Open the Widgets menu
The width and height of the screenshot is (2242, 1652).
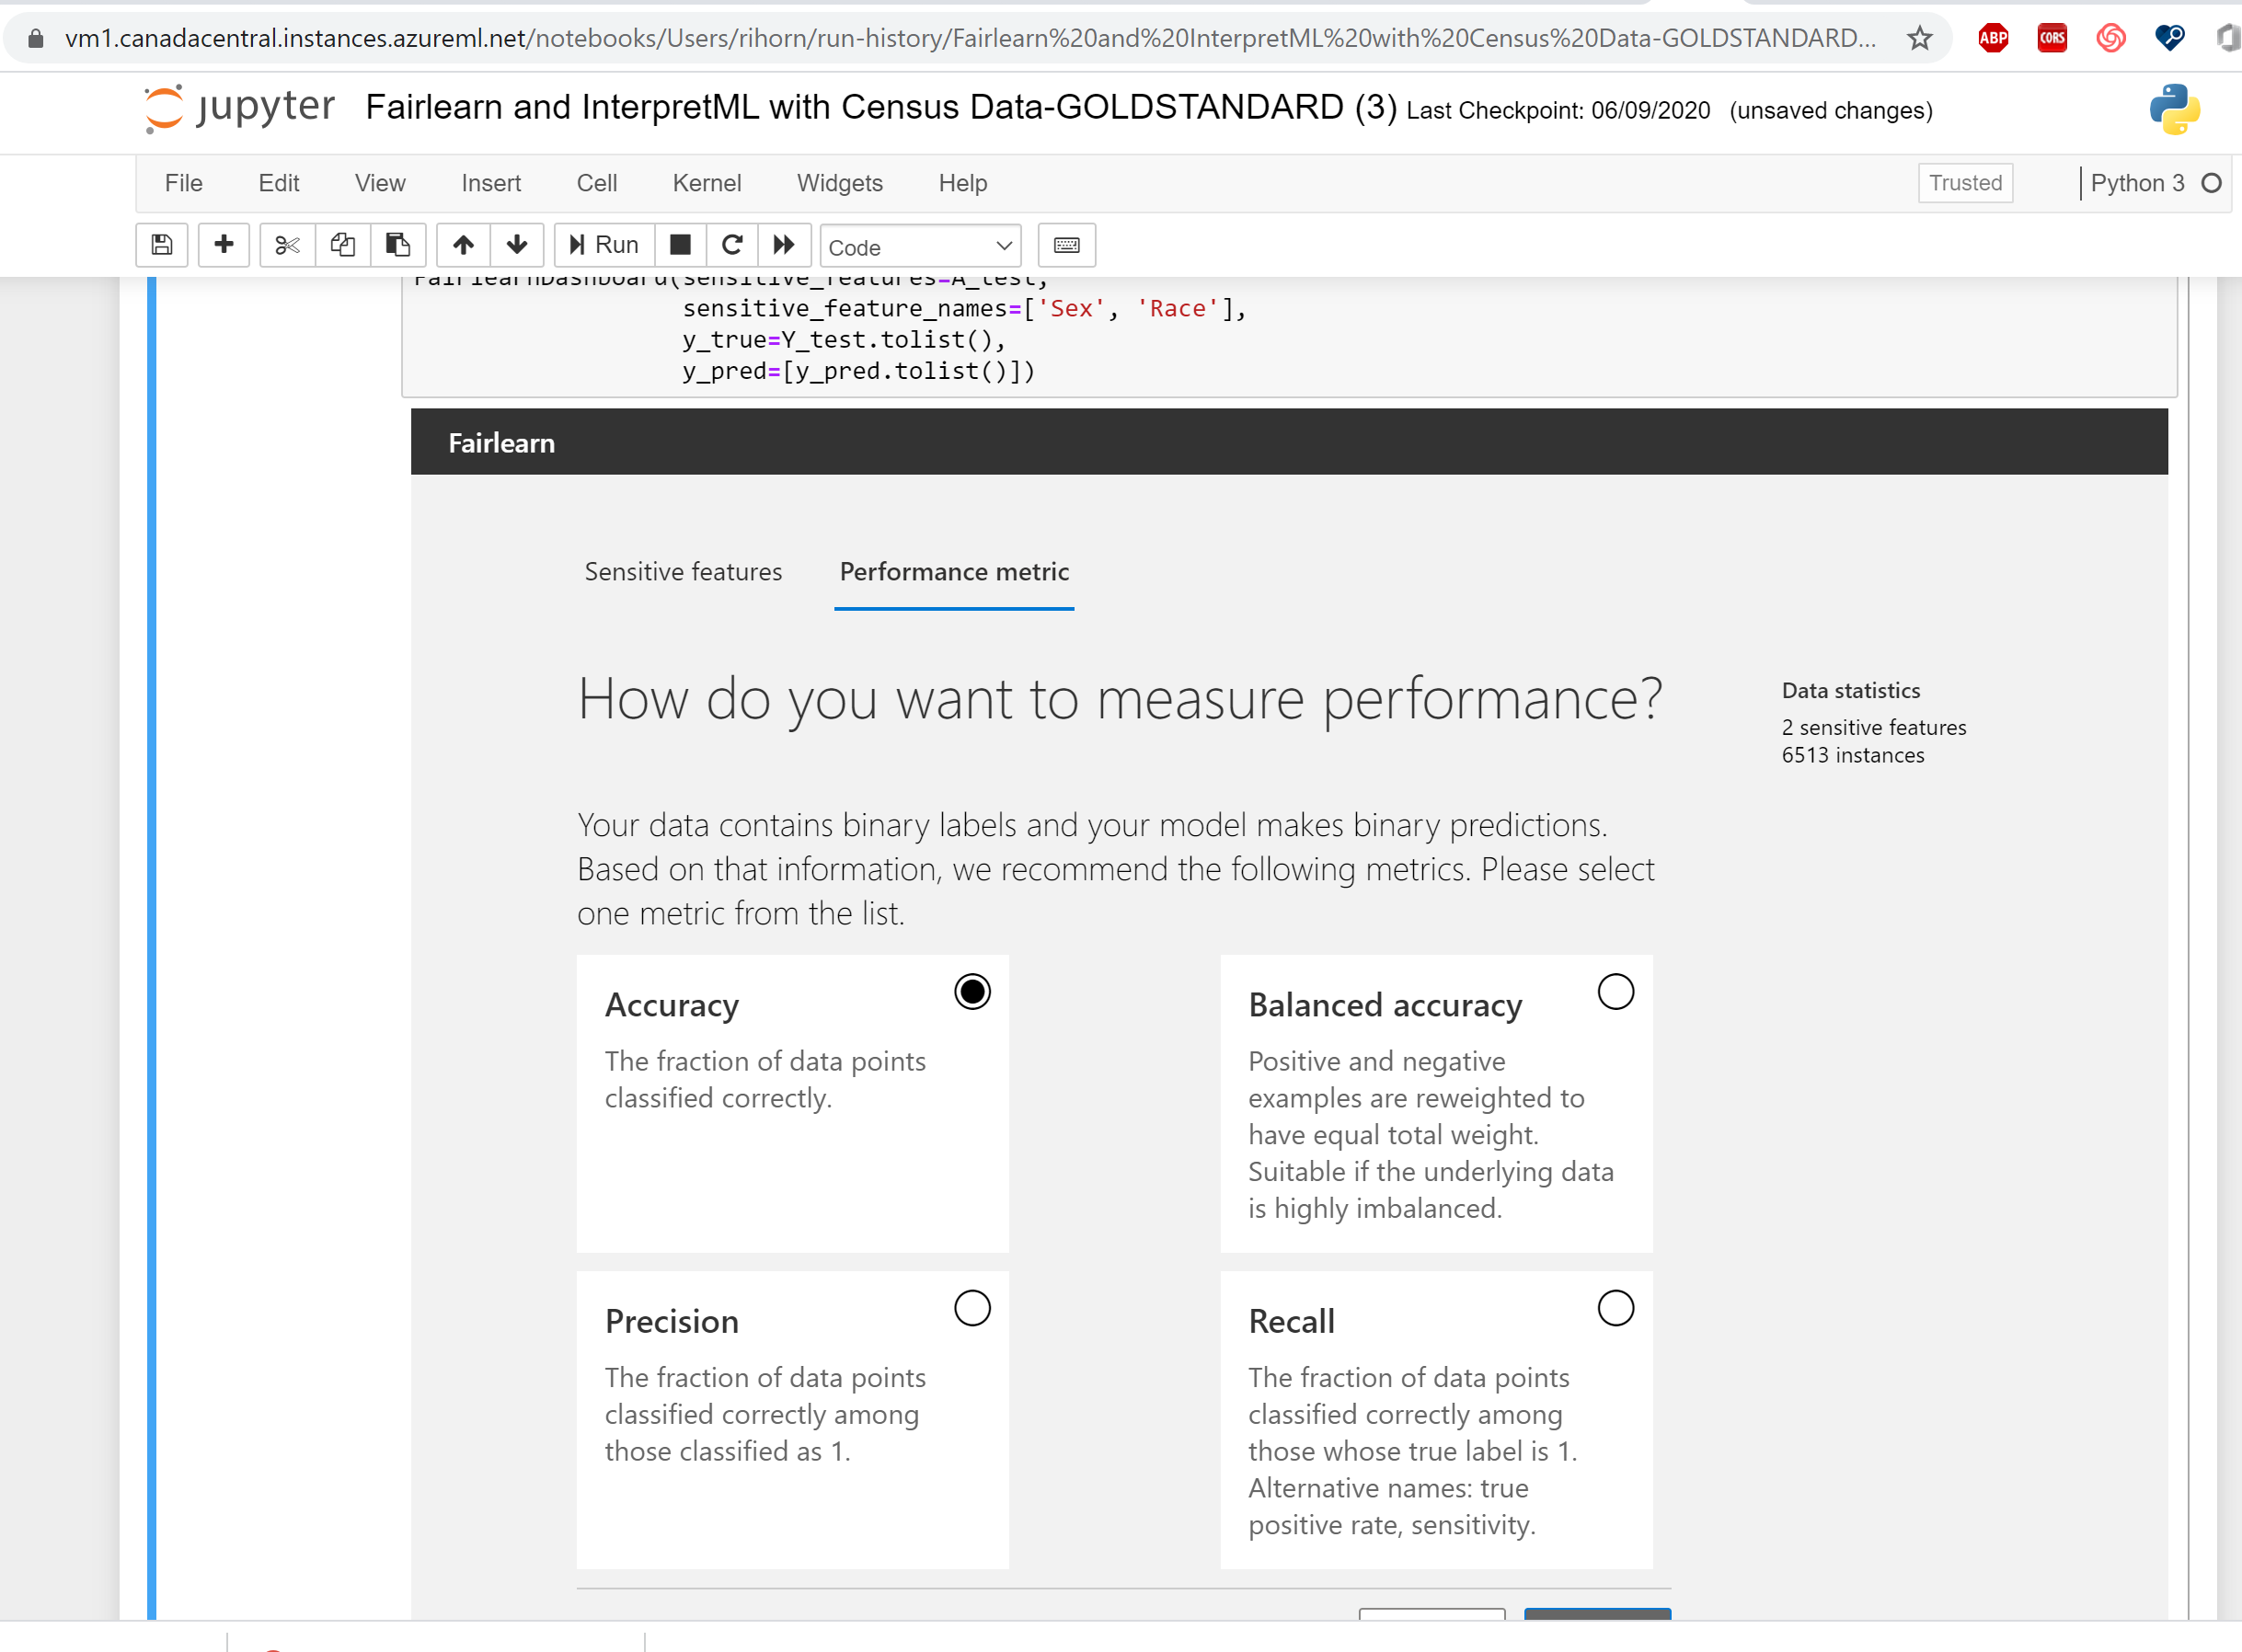tap(838, 183)
